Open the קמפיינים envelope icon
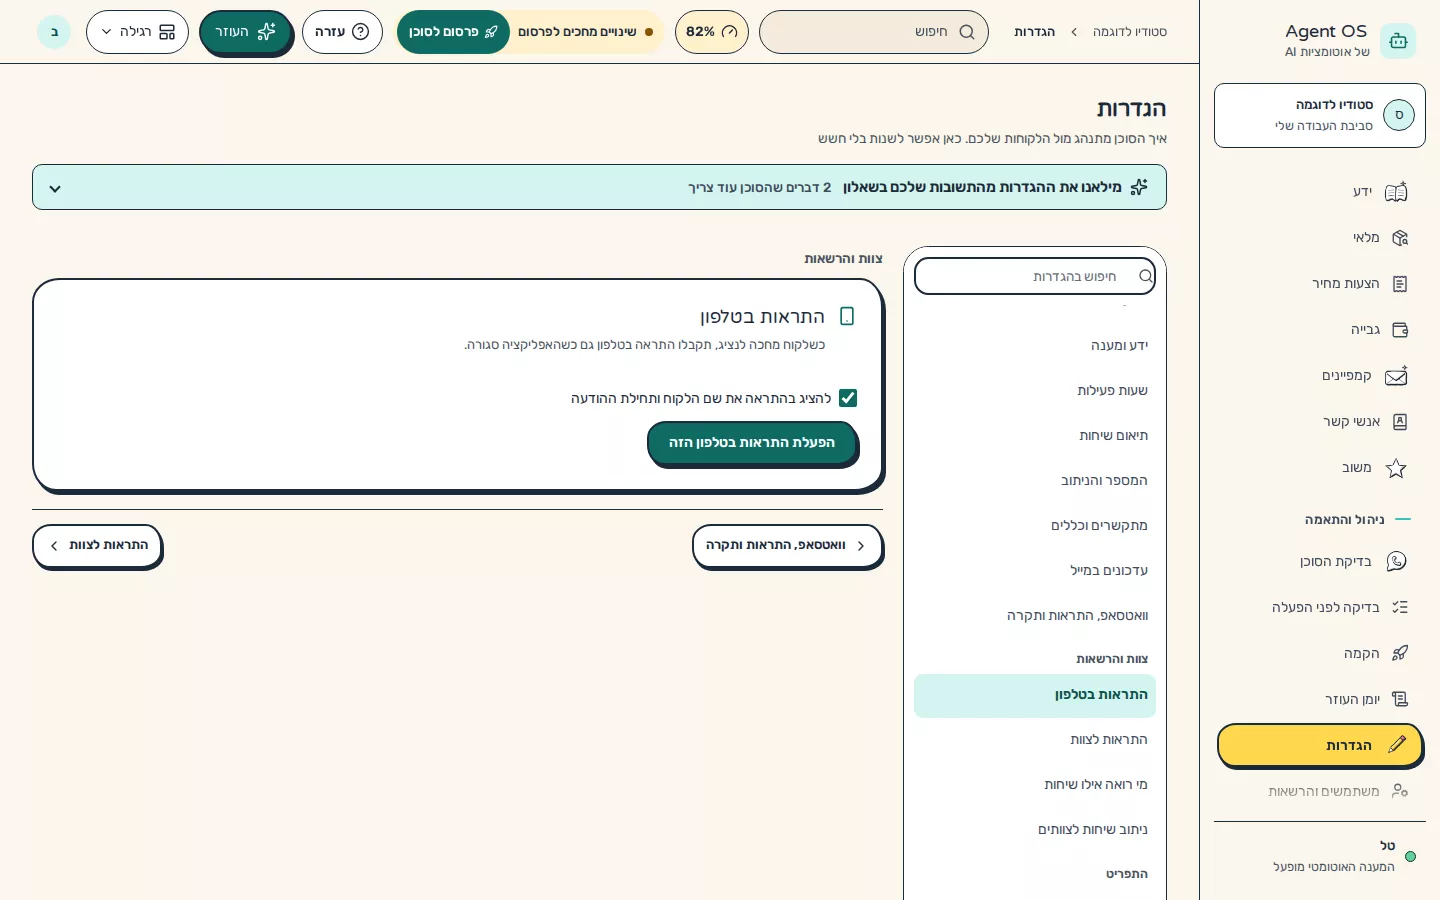This screenshot has height=900, width=1440. coord(1396,376)
